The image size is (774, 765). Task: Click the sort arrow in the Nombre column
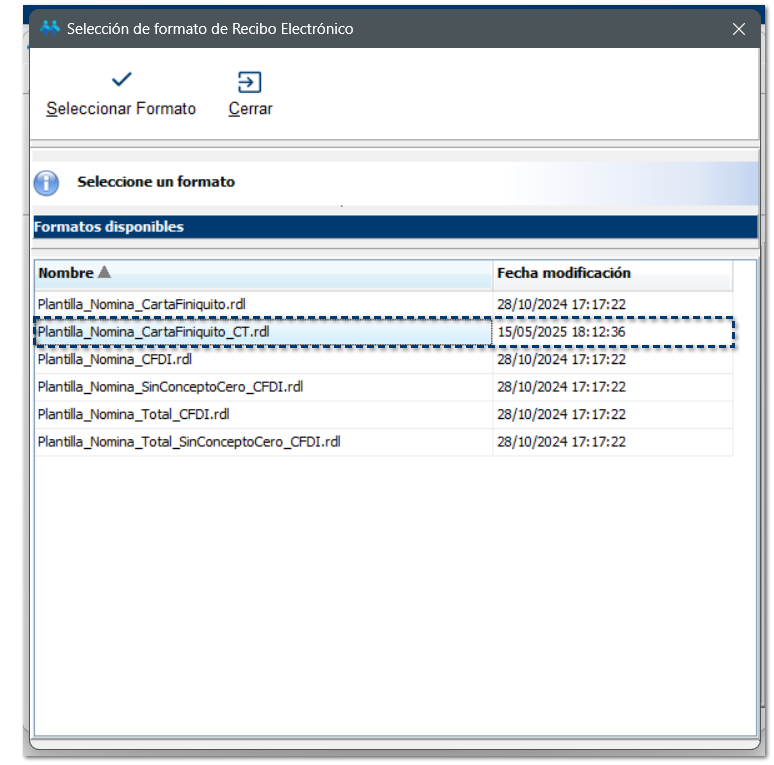click(x=105, y=273)
